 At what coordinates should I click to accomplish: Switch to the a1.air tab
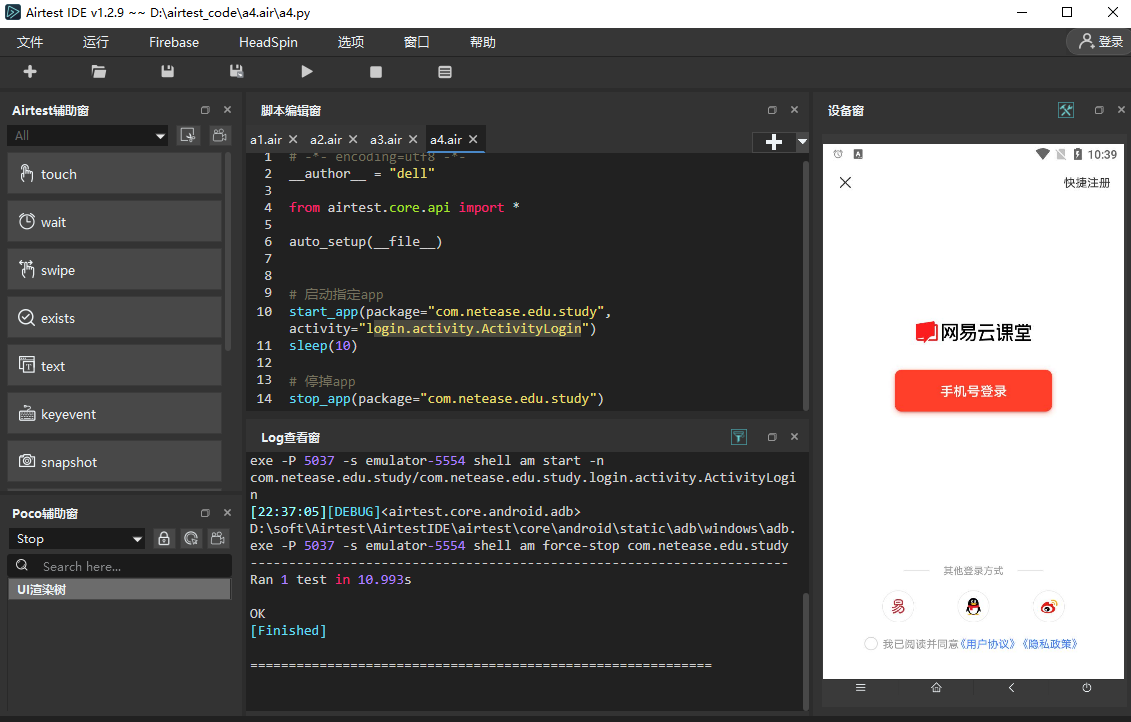pos(265,139)
